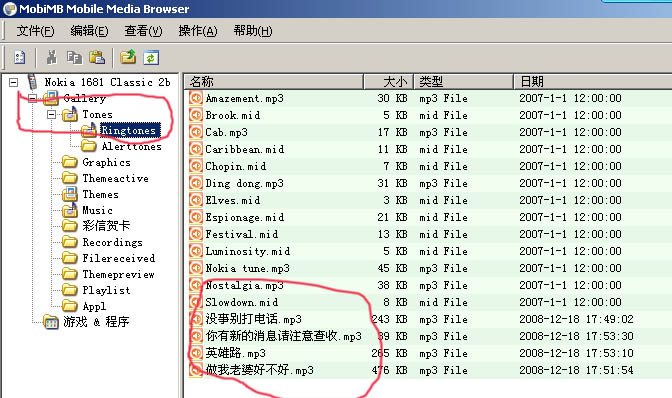Click the date 2008-12-18 17:53:10
672x398 pixels.
pyautogui.click(x=576, y=353)
